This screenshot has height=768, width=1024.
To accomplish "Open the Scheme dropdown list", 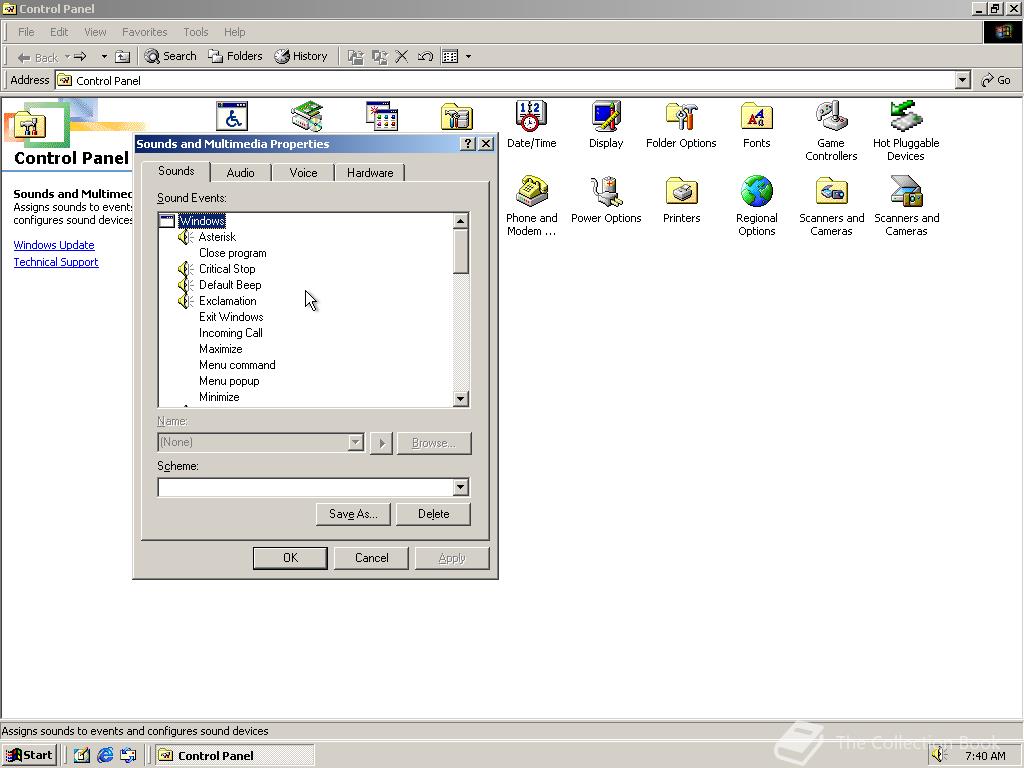I will (x=460, y=487).
